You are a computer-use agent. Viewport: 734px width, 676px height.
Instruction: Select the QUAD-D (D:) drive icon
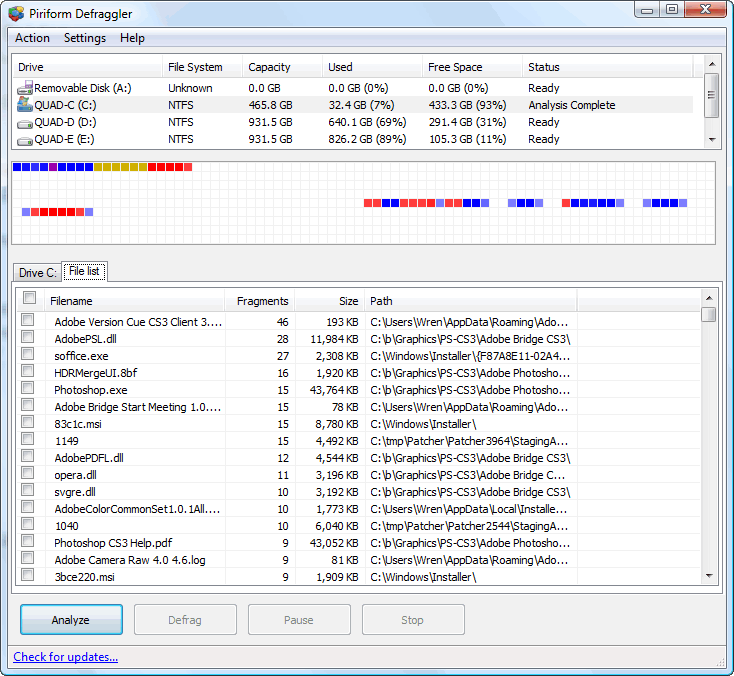tap(25, 124)
